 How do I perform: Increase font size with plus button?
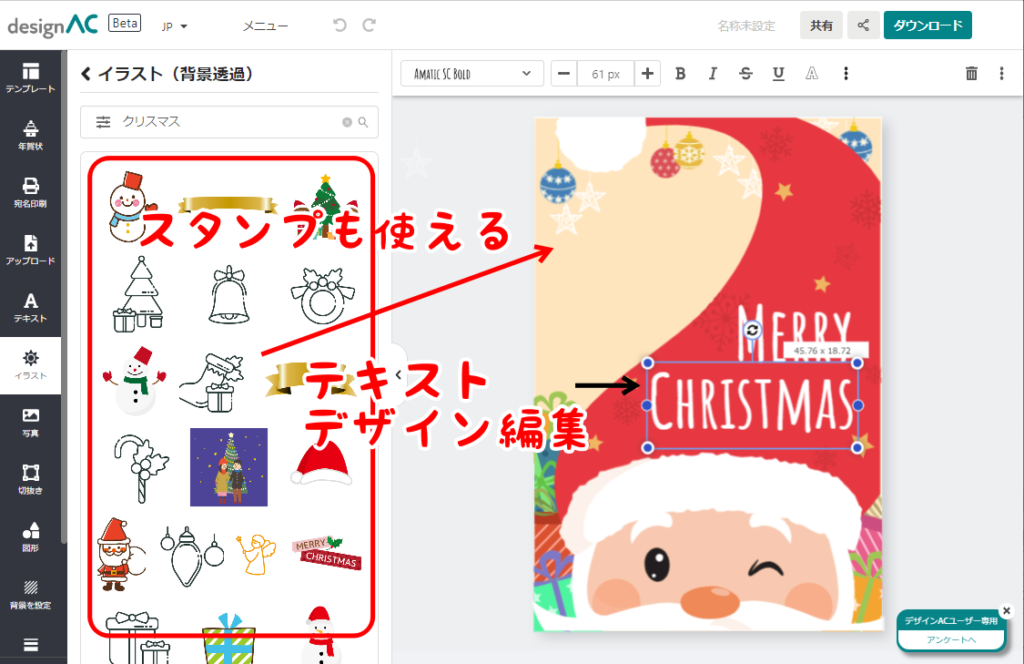[x=648, y=73]
